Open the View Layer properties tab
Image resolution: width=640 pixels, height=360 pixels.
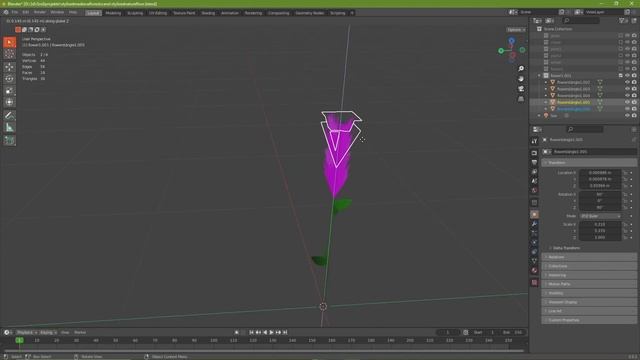[x=534, y=172]
